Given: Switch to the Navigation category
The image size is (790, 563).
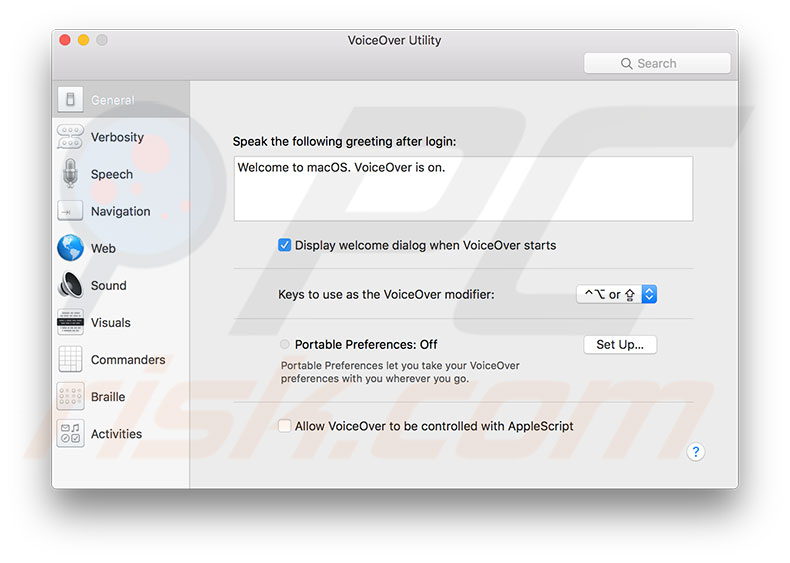Looking at the screenshot, I should coord(120,211).
